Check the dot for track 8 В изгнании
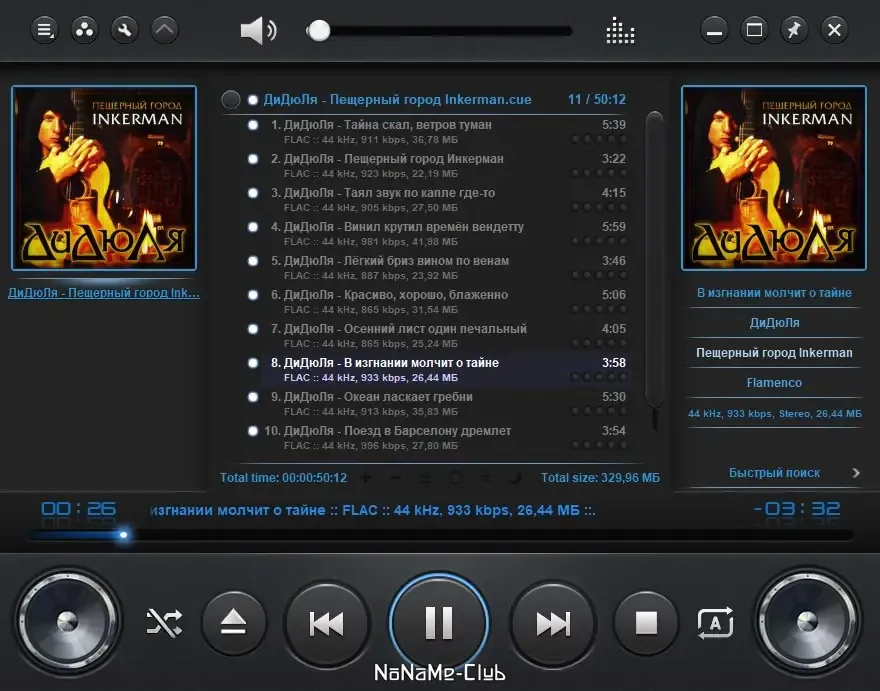The image size is (880, 691). [x=253, y=363]
